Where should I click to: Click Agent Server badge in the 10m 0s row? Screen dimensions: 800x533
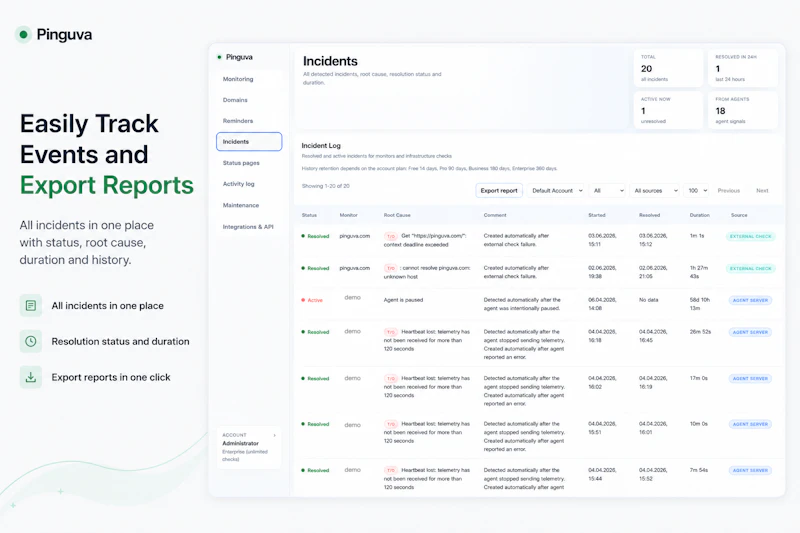(750, 424)
